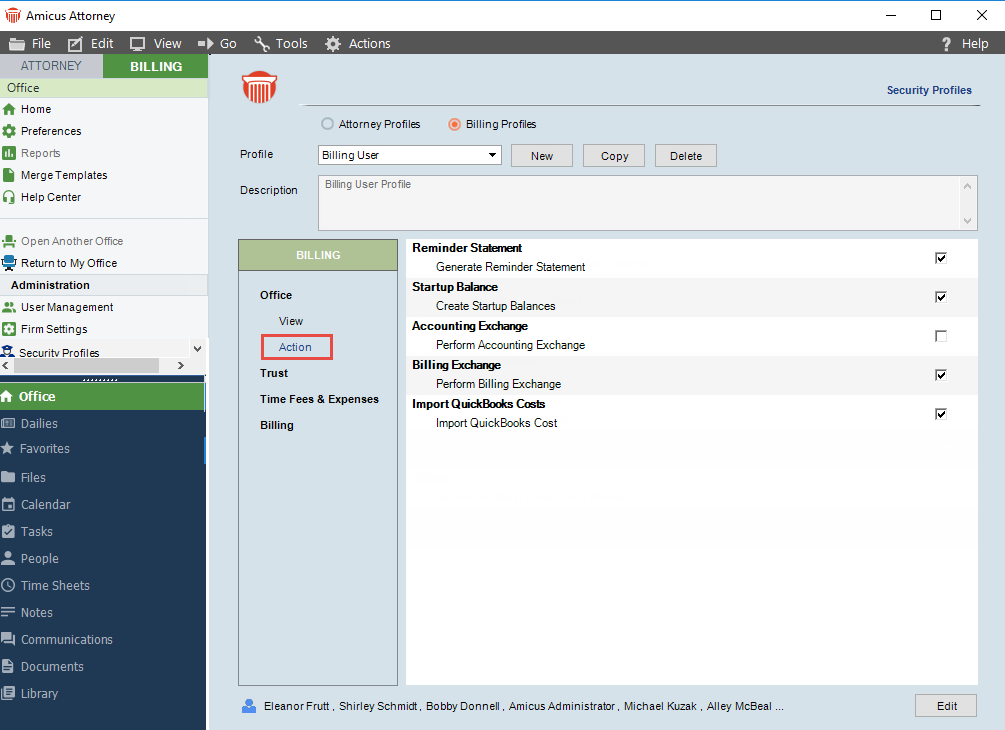Click the Firm Settings icon
1005x730 pixels.
9,329
